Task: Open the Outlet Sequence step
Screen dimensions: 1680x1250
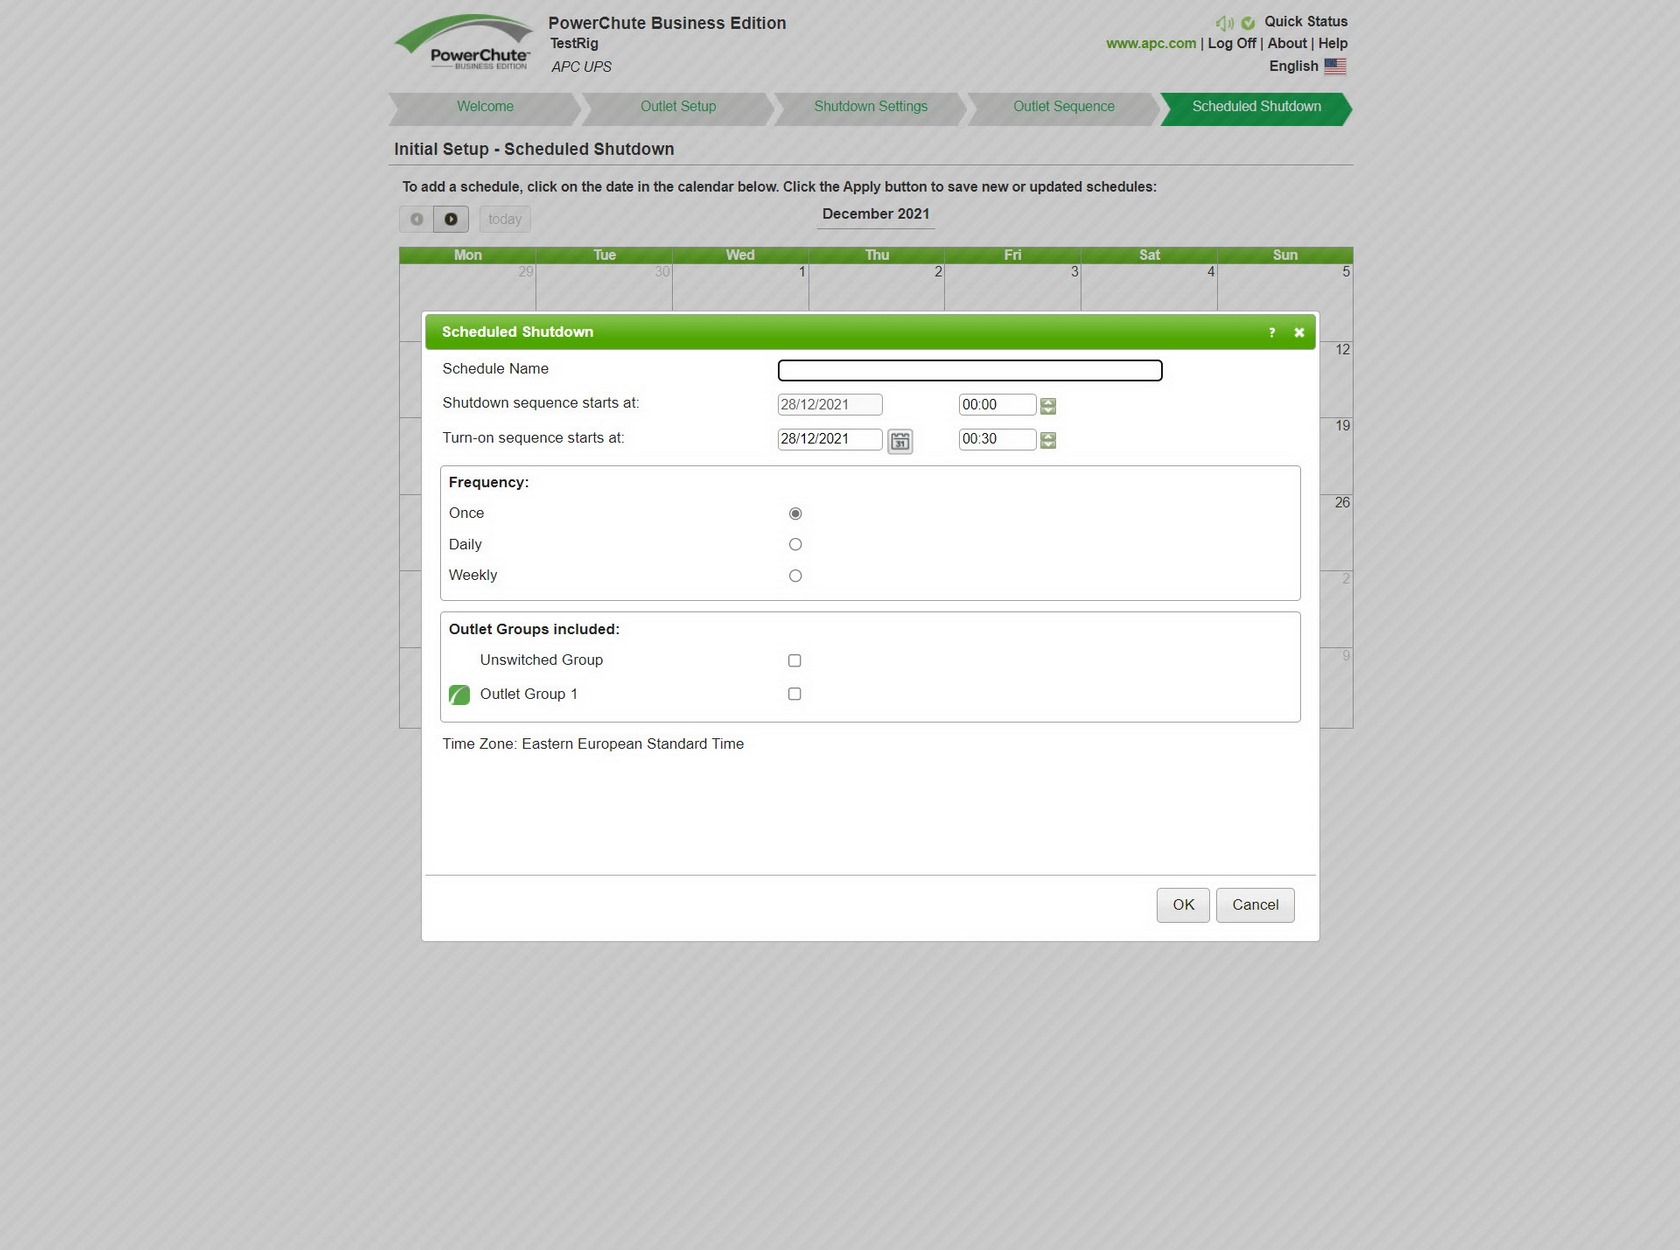Action: (1063, 107)
